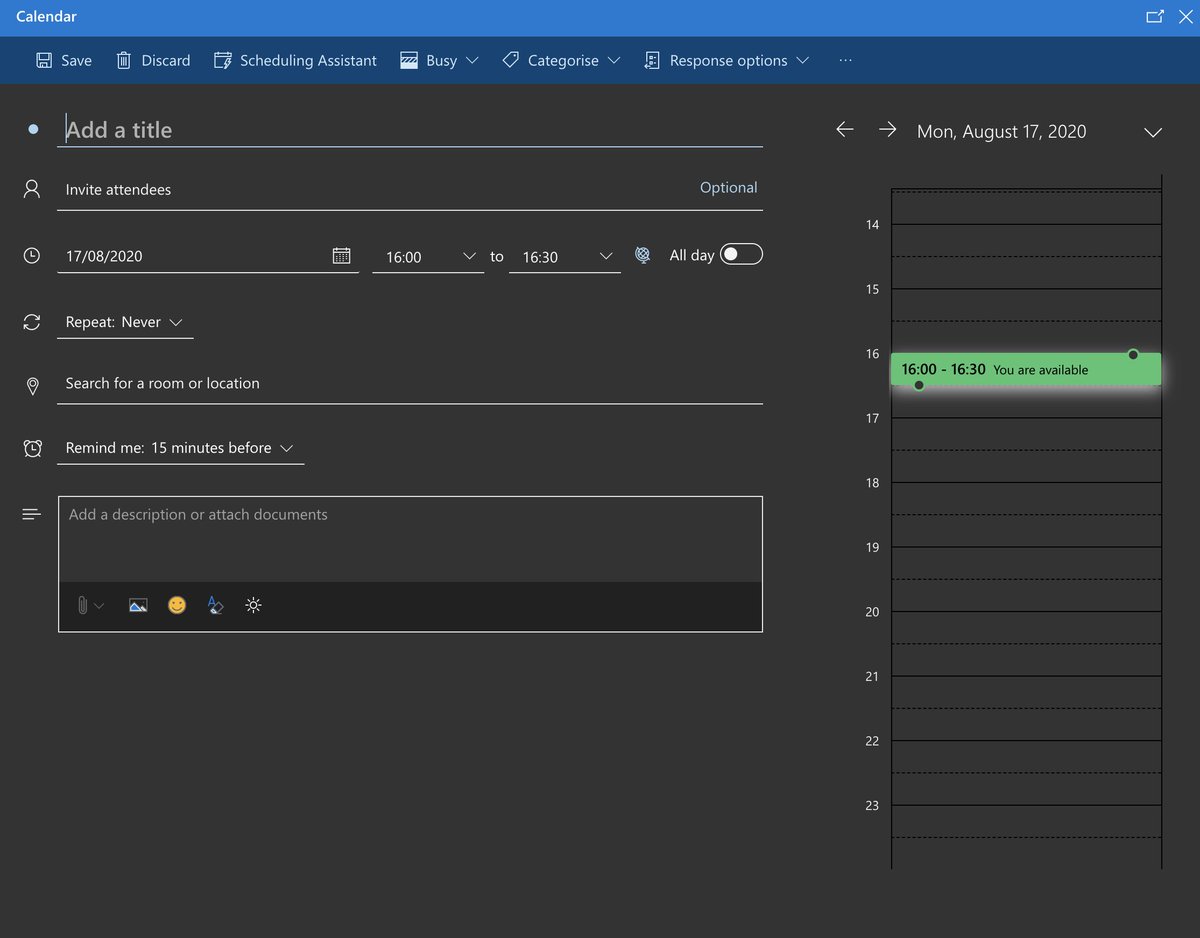Click the blue event color dot next to title
The height and width of the screenshot is (938, 1200).
[31, 129]
